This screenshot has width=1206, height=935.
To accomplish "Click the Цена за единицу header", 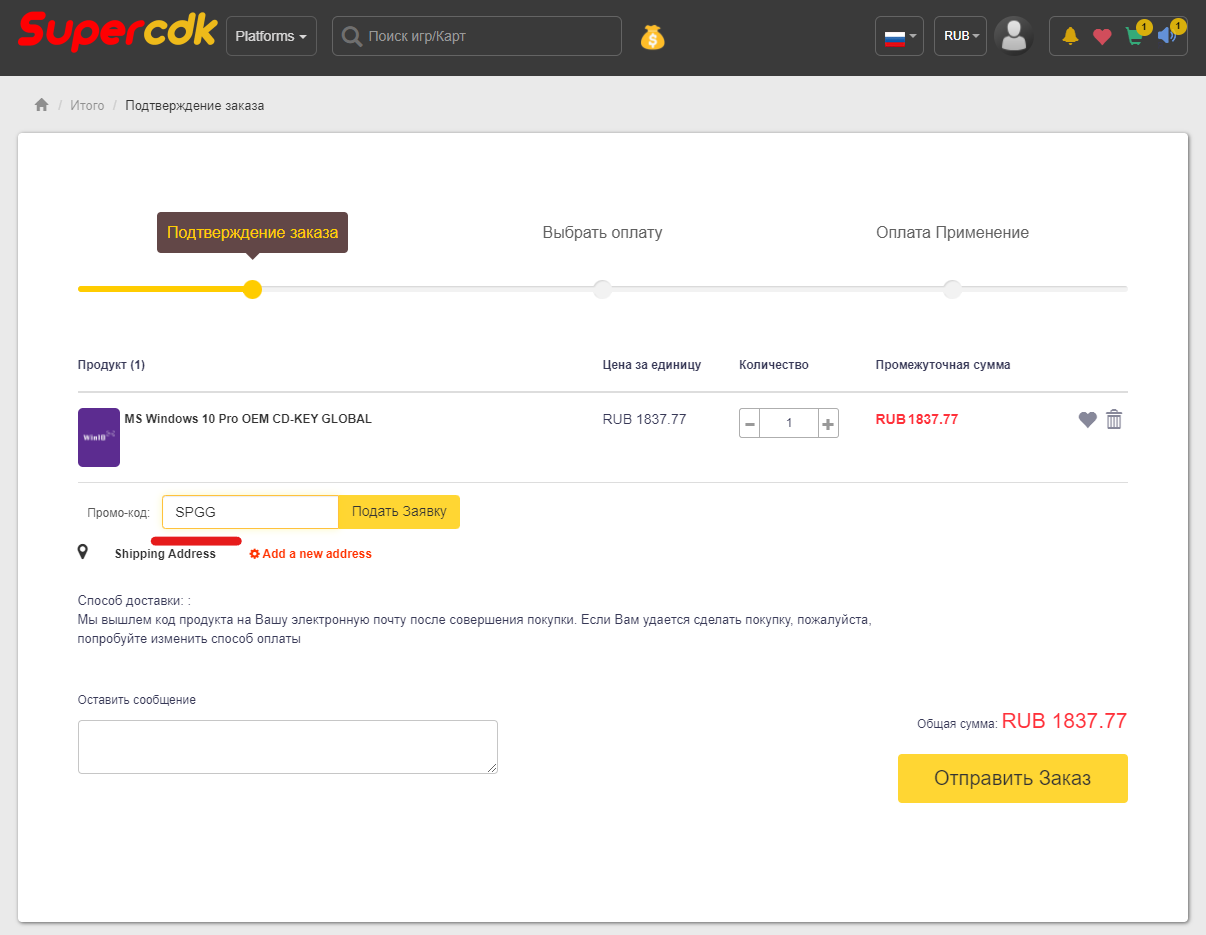I will point(652,365).
